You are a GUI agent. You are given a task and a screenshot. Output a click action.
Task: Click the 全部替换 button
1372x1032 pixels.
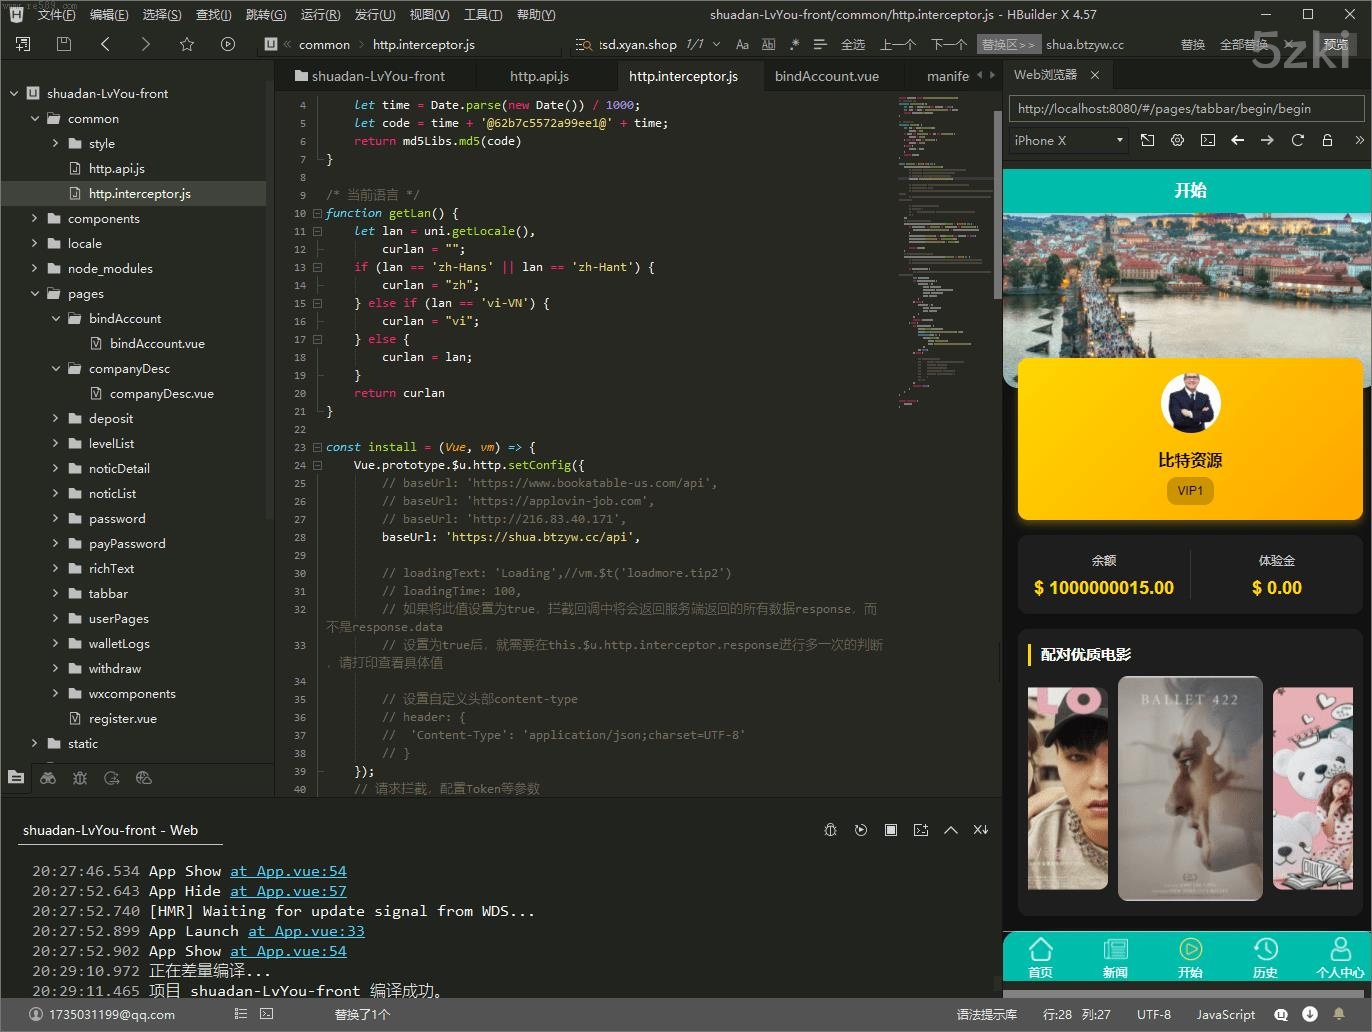(x=1243, y=45)
